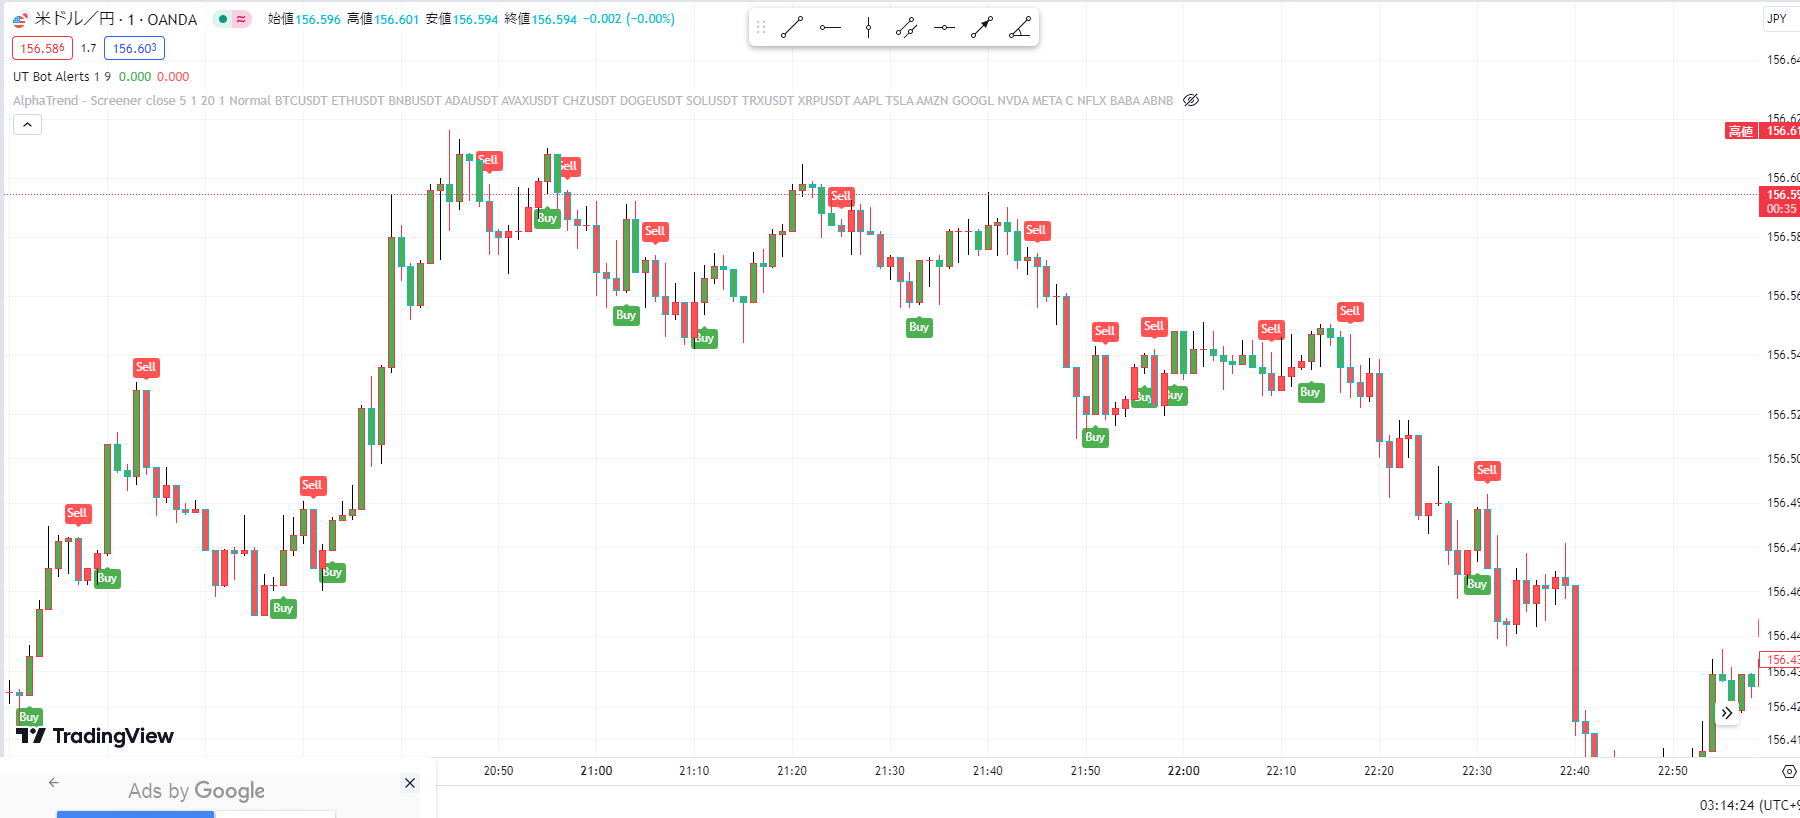Choose the Parallel Channel drawing tool
This screenshot has height=818, width=1800.
click(x=906, y=28)
